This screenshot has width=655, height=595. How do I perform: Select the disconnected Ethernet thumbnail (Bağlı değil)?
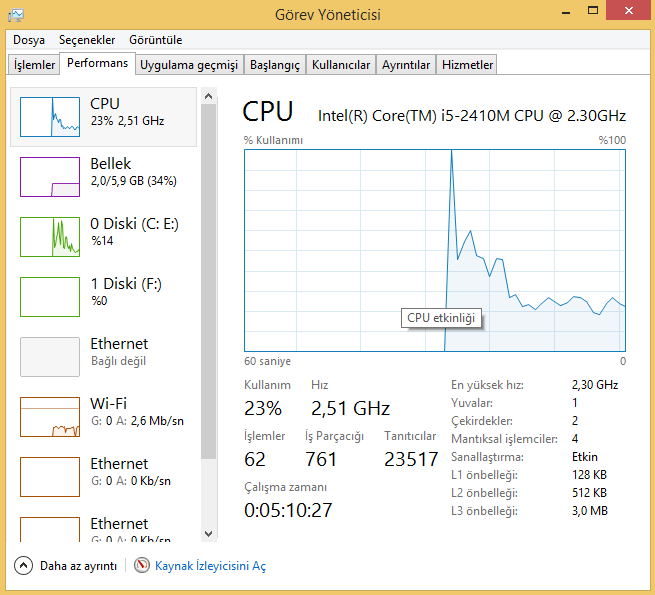[50, 357]
